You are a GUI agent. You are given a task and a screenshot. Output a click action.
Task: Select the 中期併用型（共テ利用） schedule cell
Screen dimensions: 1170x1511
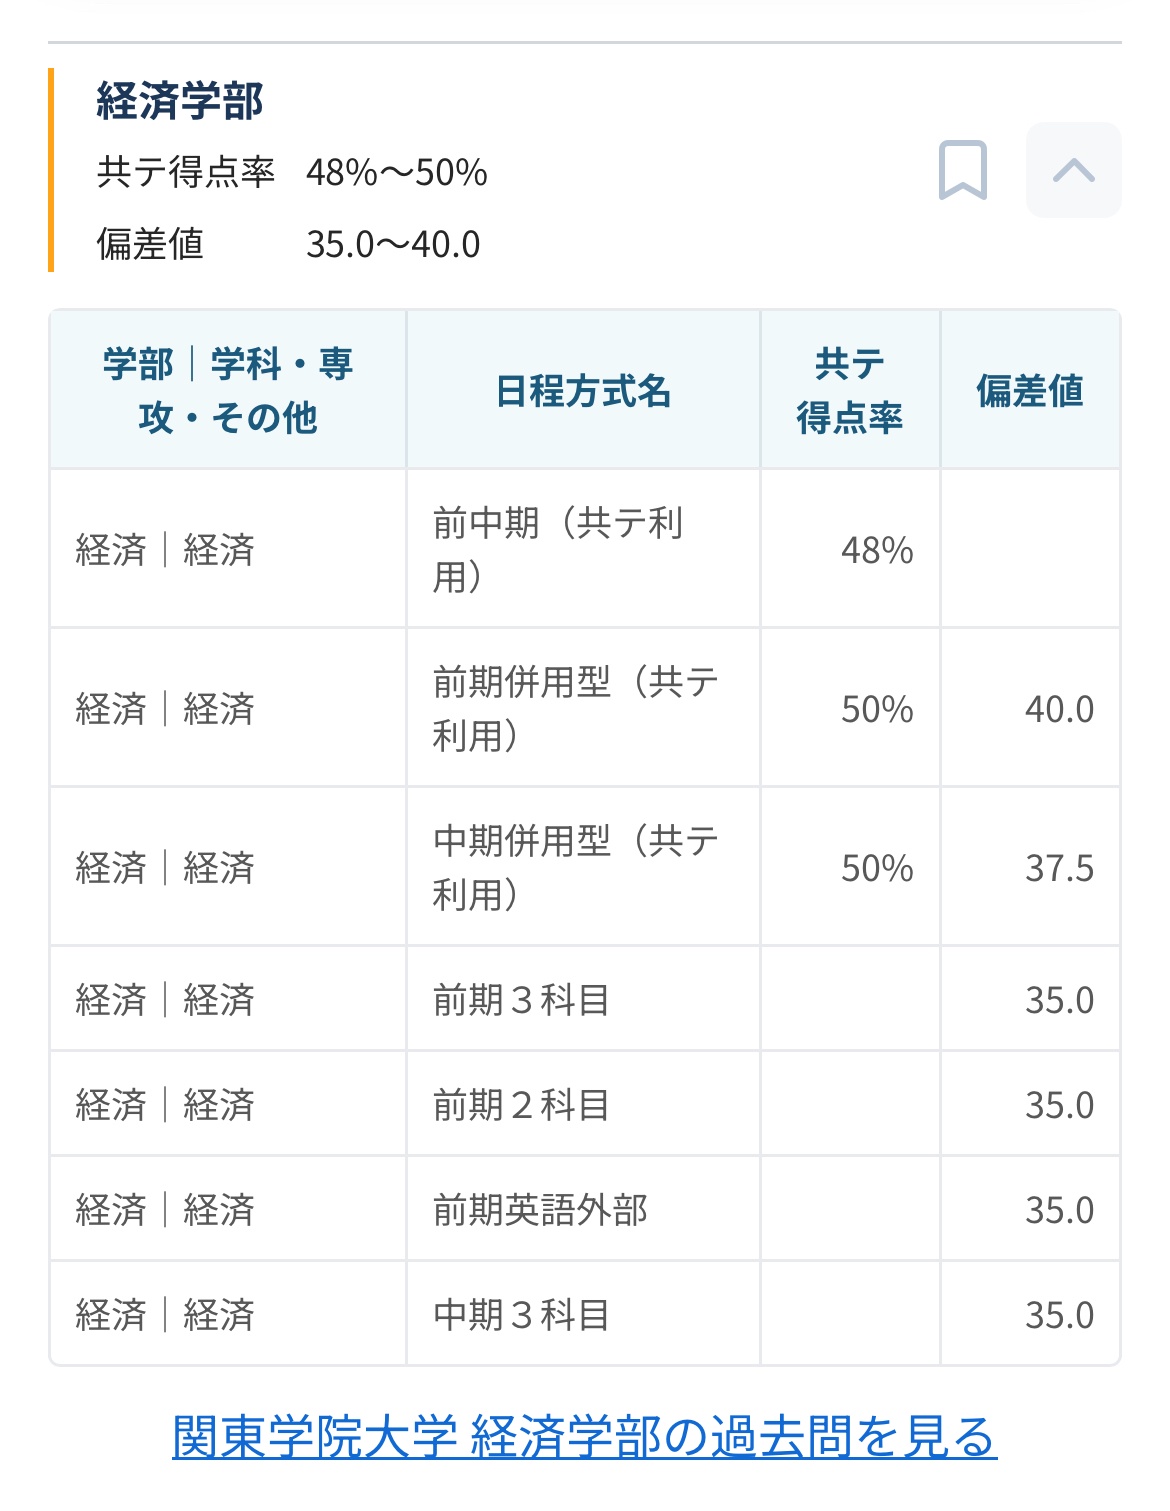pos(583,867)
